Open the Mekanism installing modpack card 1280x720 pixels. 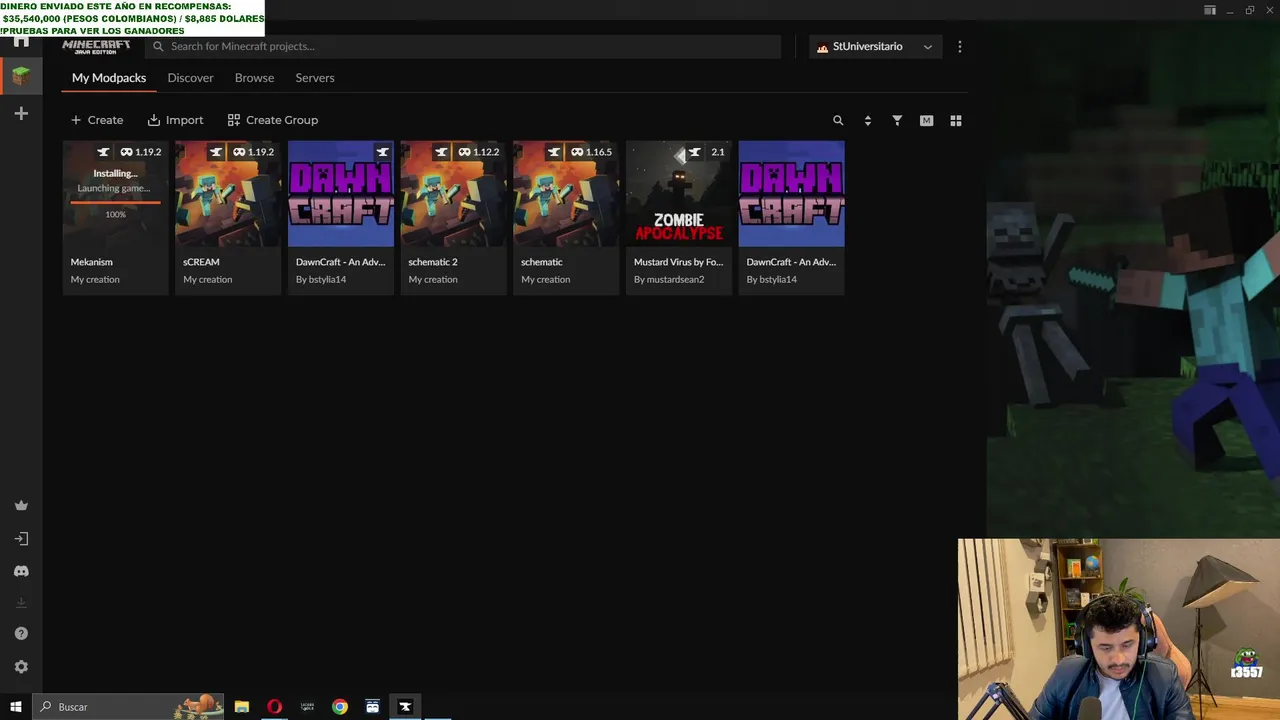click(x=115, y=217)
